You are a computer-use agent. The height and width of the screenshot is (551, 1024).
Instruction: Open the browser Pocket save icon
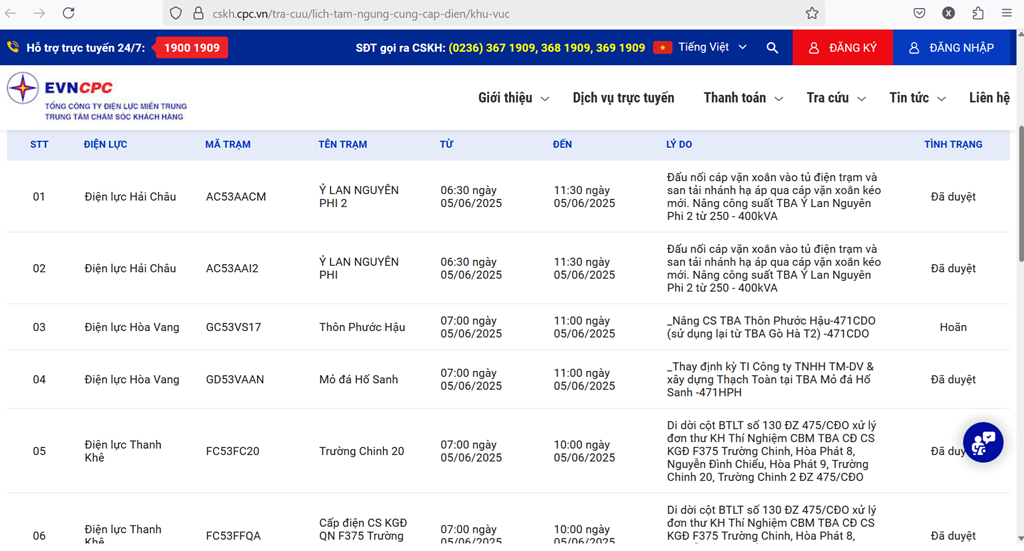click(918, 13)
